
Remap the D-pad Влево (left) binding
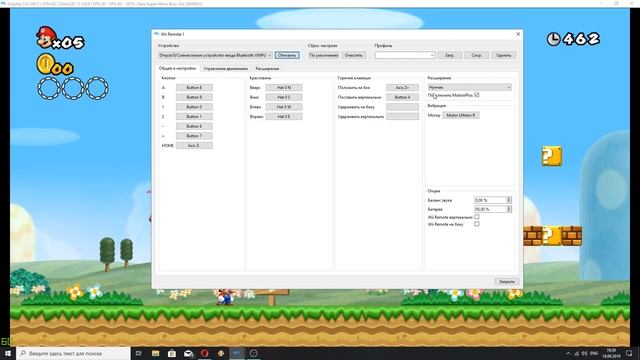pos(284,107)
